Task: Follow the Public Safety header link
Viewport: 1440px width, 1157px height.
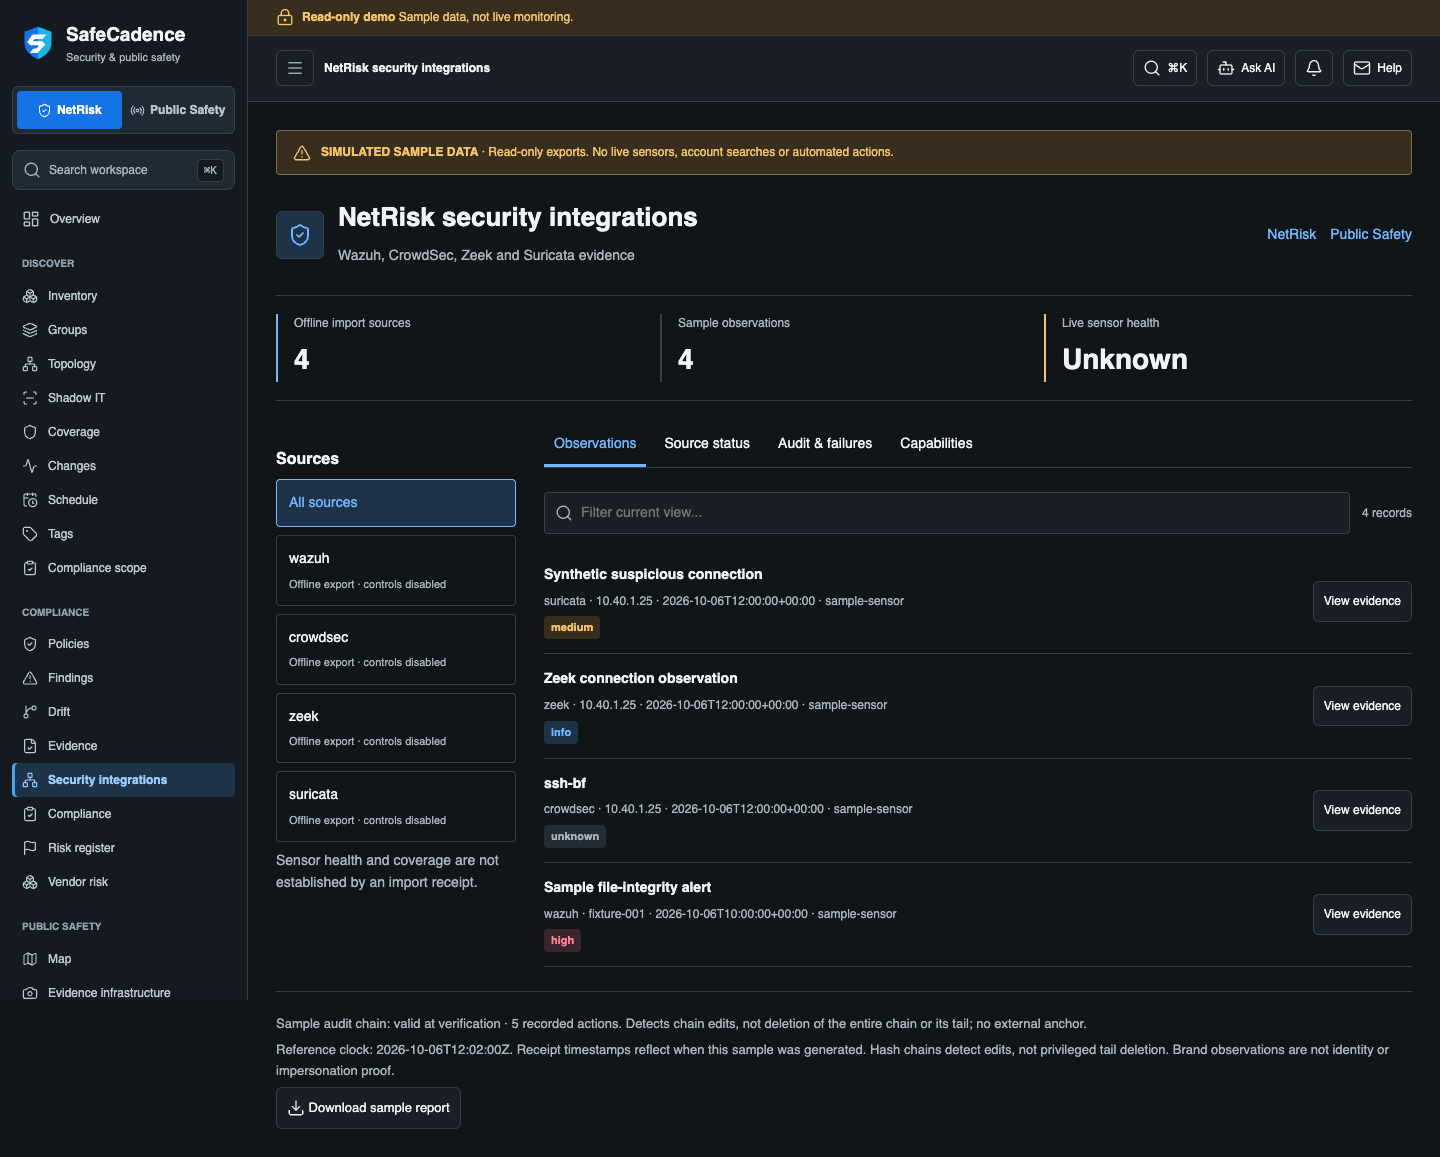Action: pos(1371,234)
